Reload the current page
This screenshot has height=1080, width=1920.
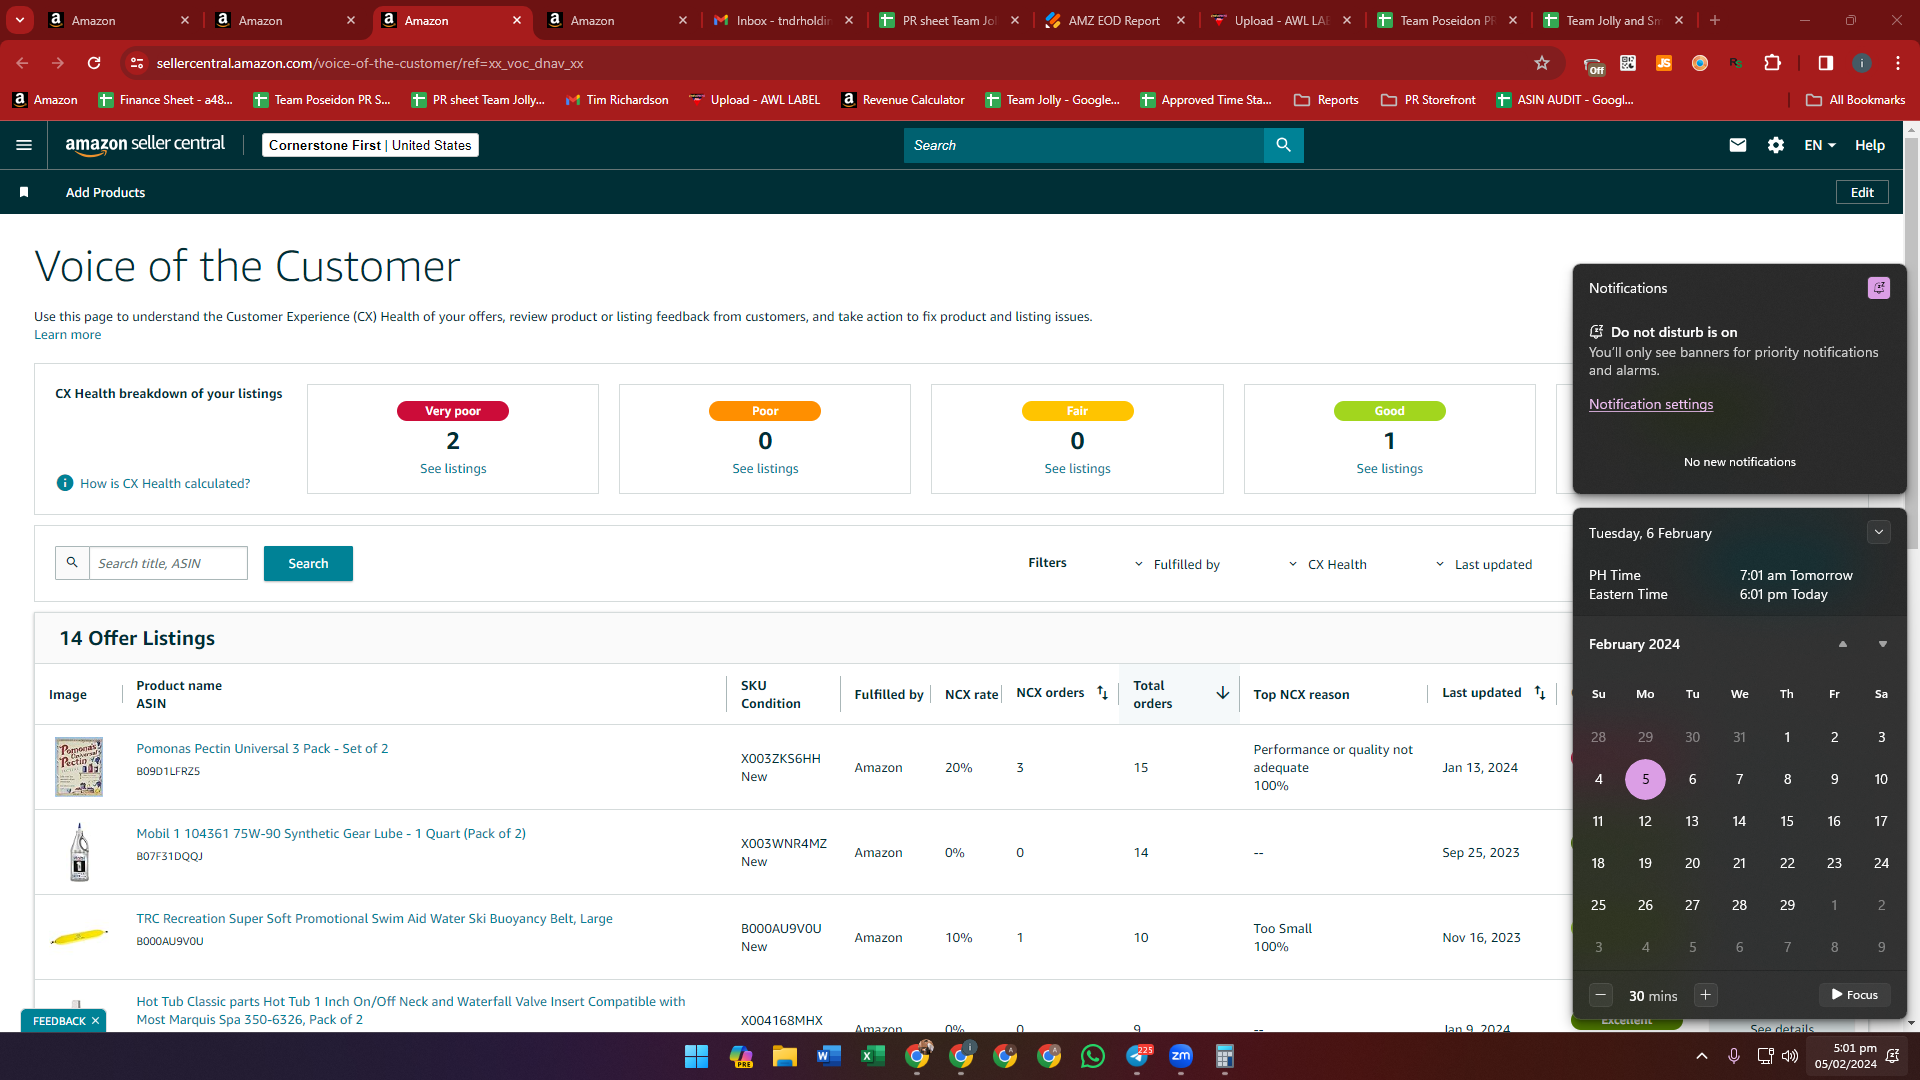click(x=94, y=63)
